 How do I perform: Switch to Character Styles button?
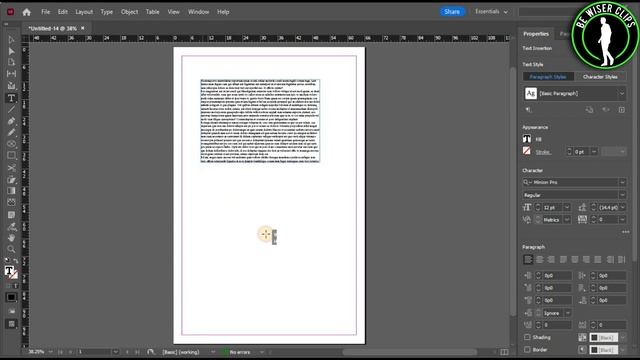coord(600,77)
